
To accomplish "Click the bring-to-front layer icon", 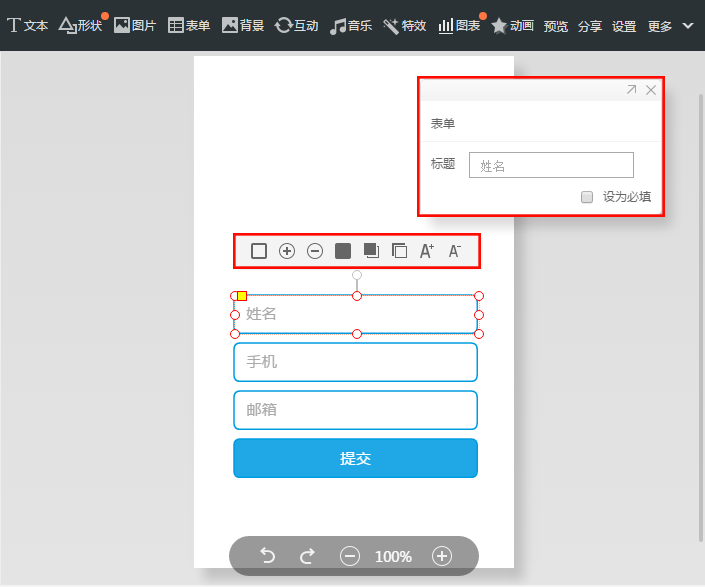I will point(371,251).
